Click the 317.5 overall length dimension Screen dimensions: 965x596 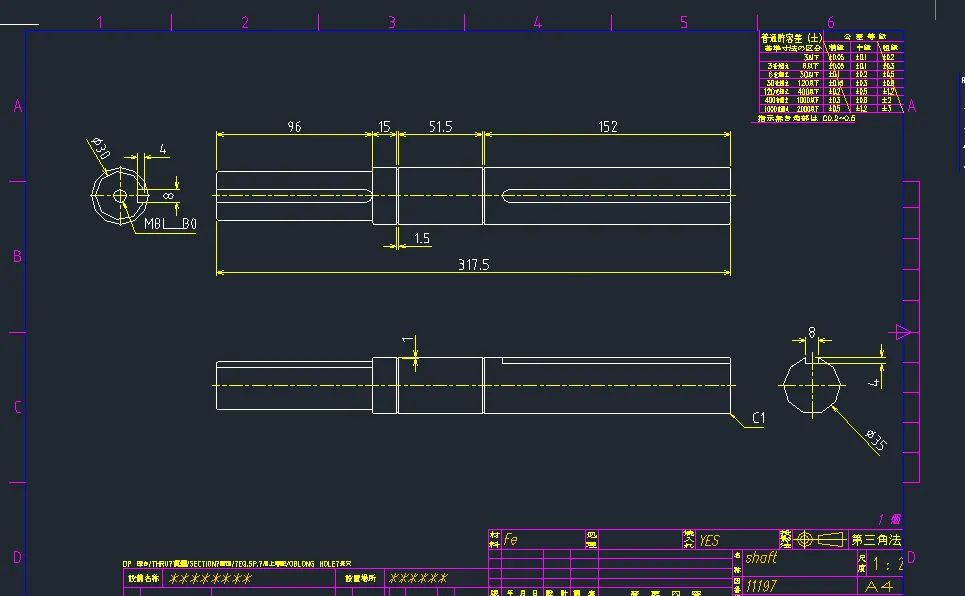pyautogui.click(x=473, y=264)
